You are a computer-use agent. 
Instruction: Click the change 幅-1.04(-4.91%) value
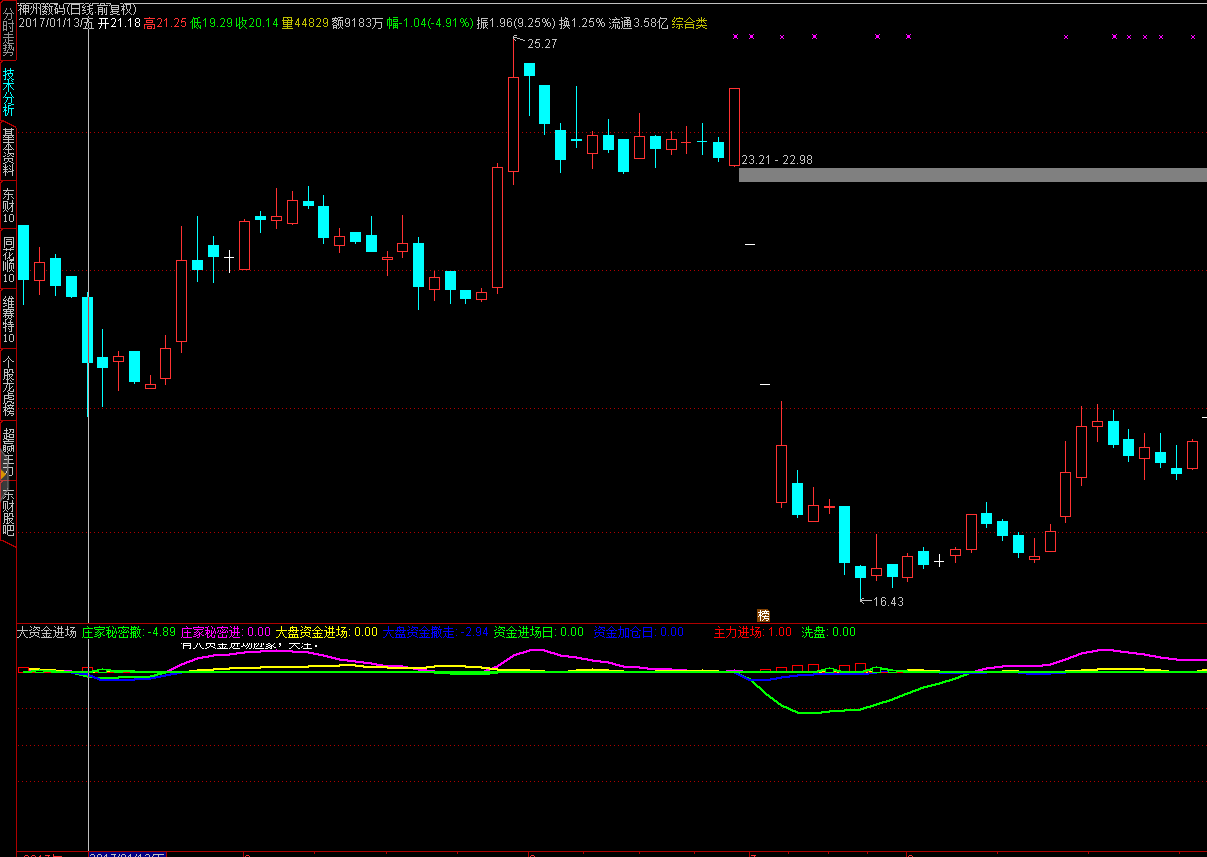tap(430, 23)
